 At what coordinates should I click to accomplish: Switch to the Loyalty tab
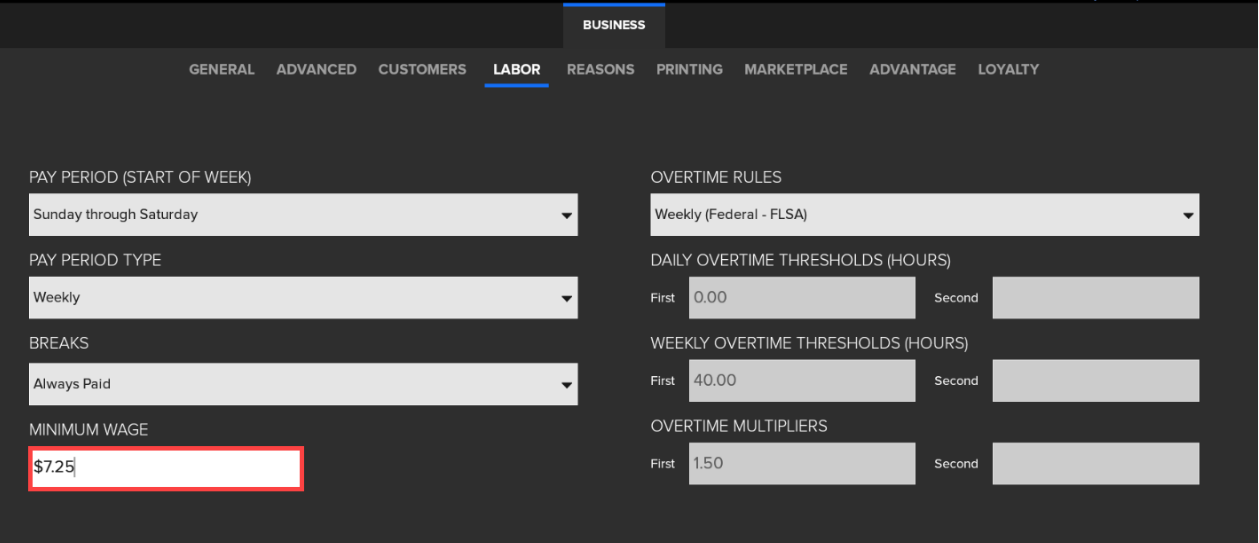click(x=1008, y=69)
